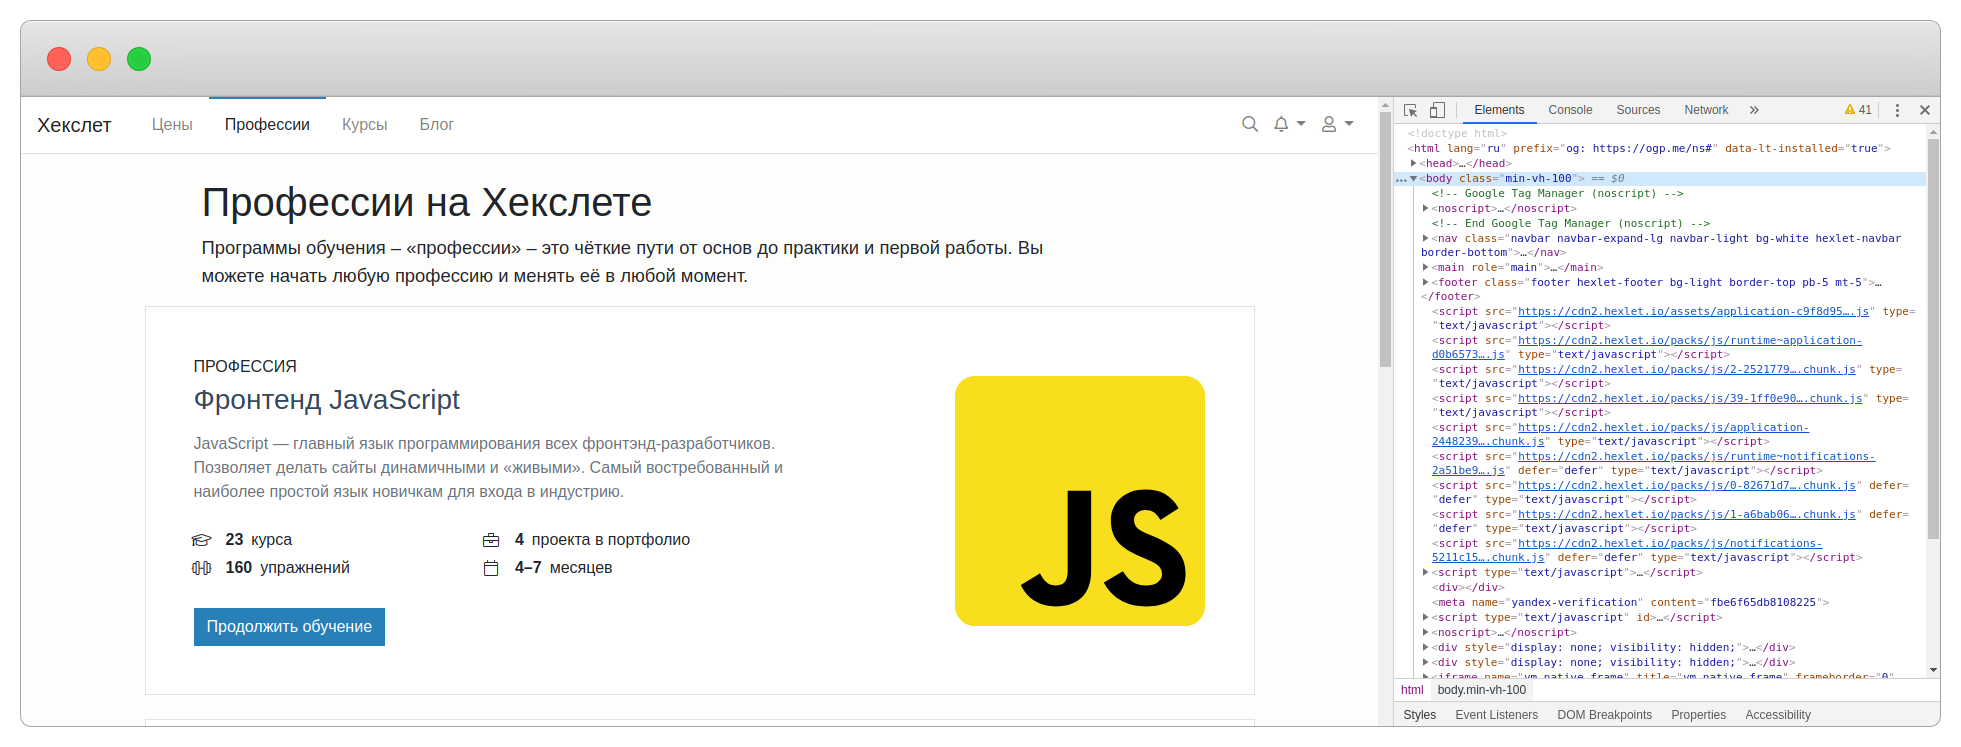This screenshot has width=1961, height=747.
Task: Open the DOM Breakpoints subpanel tab
Action: point(1604,715)
